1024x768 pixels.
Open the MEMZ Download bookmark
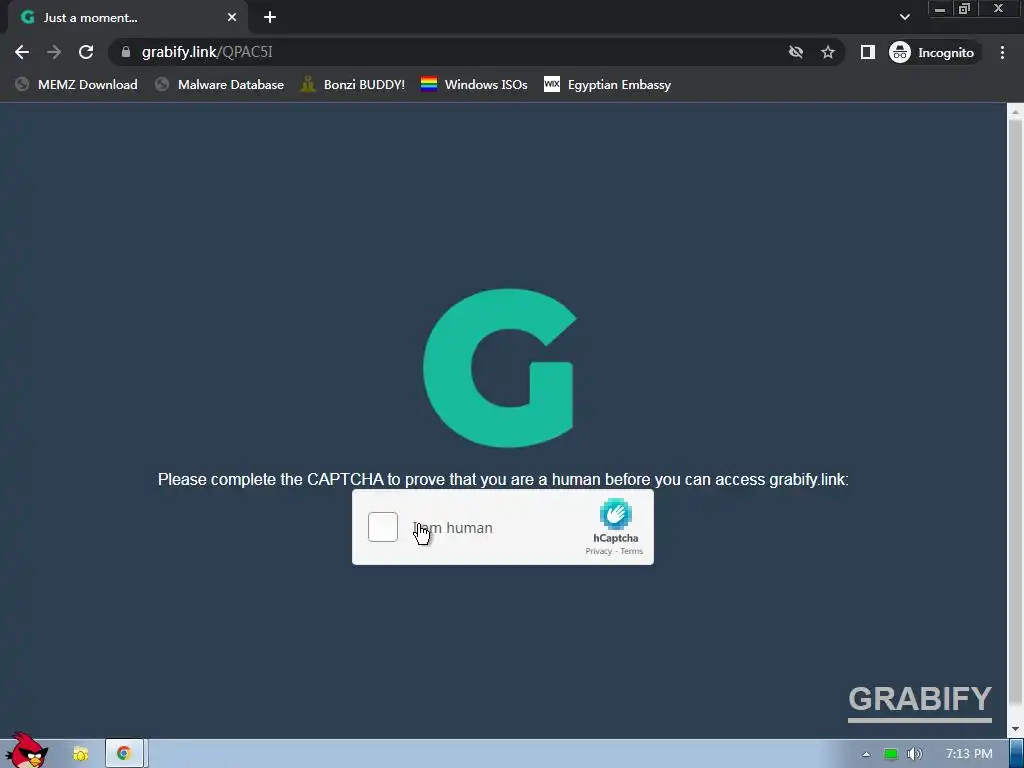[77, 84]
